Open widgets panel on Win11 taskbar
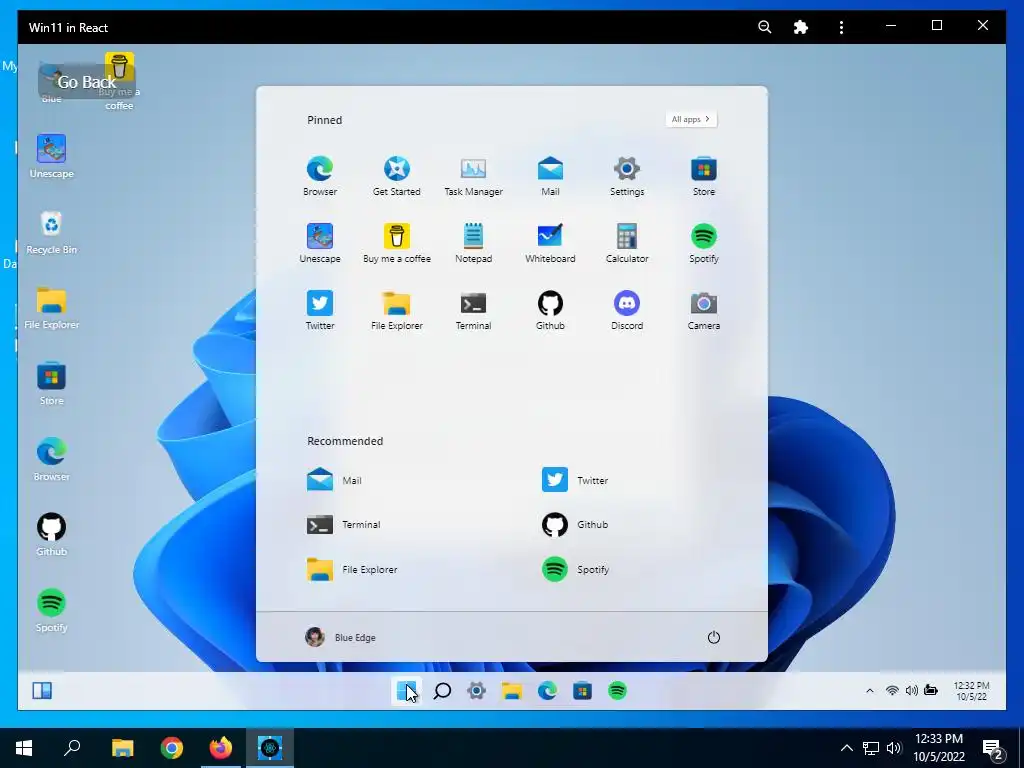Viewport: 1024px width, 768px height. pyautogui.click(x=42, y=690)
